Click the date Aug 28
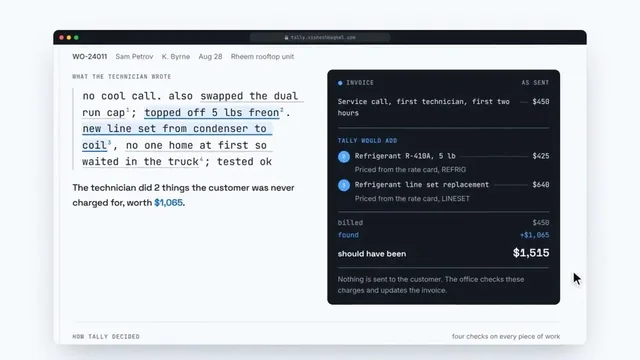The height and width of the screenshot is (360, 640). click(x=210, y=57)
